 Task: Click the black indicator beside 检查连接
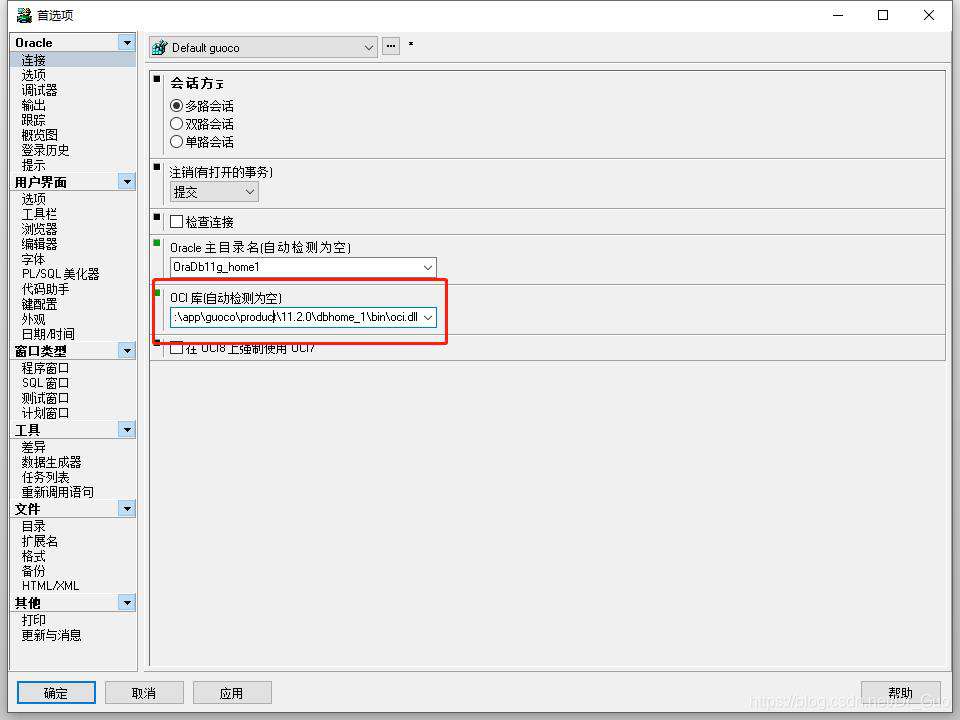point(157,217)
